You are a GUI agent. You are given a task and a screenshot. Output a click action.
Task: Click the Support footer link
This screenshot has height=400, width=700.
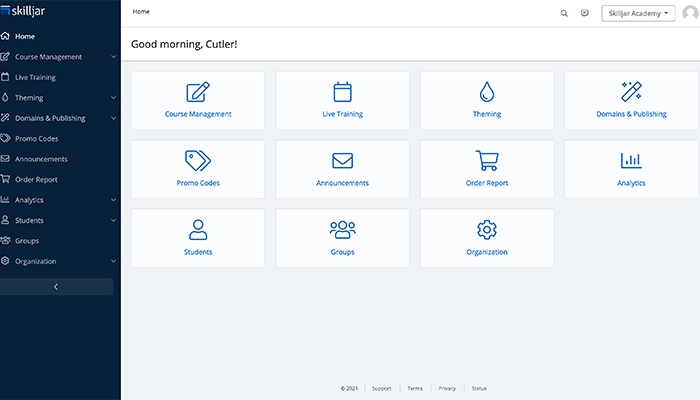381,388
